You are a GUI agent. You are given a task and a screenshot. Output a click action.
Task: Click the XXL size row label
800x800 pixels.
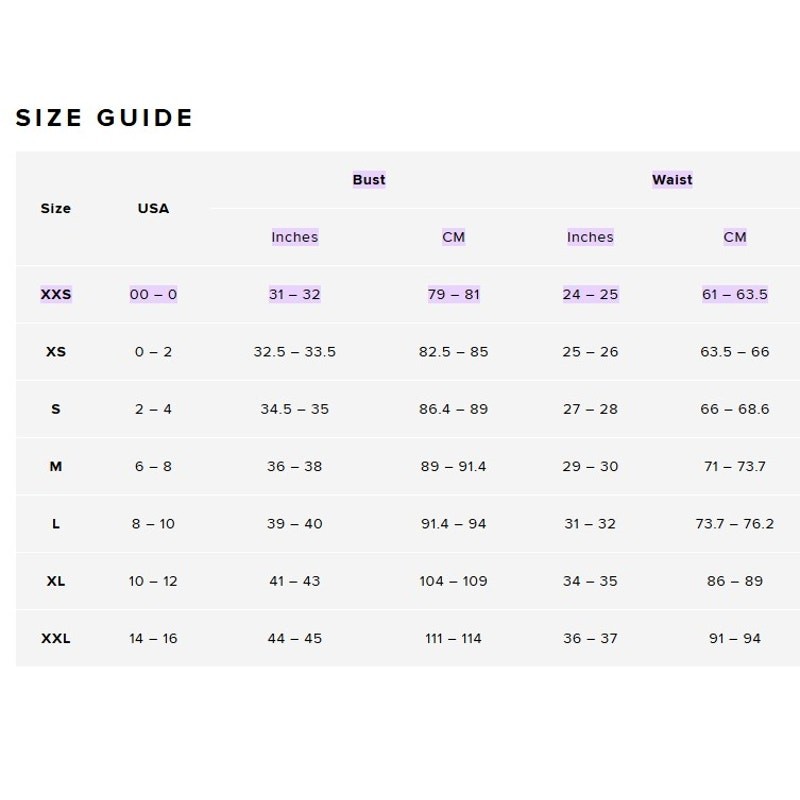(x=56, y=638)
